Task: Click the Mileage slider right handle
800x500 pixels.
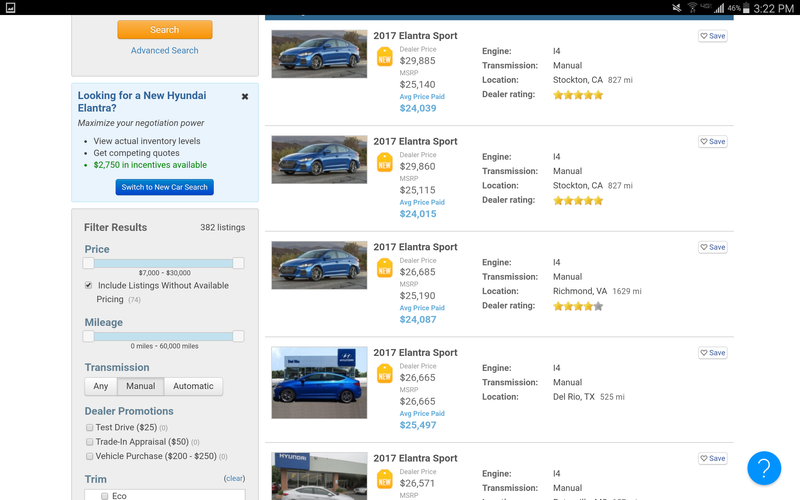Action: pyautogui.click(x=238, y=336)
